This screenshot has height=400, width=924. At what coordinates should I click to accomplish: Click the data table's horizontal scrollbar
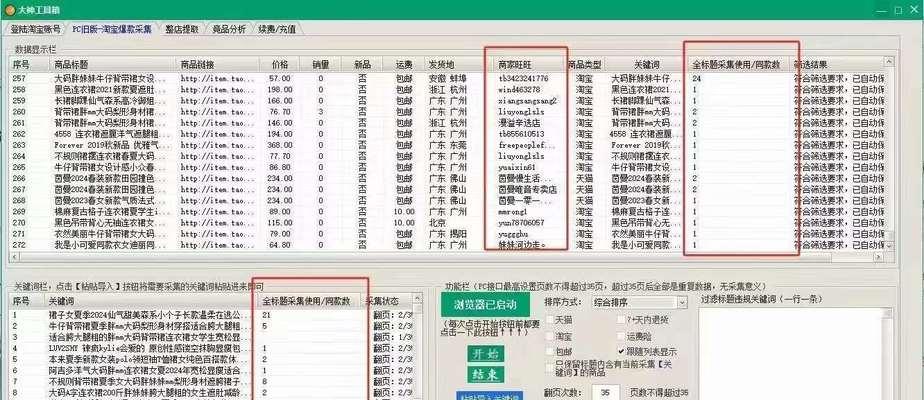447,257
